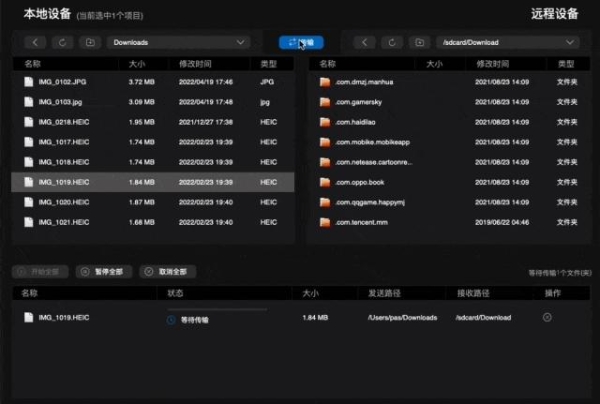Click IMG_1019.HEIC in the transfer queue
600x404 pixels.
pyautogui.click(x=64, y=318)
